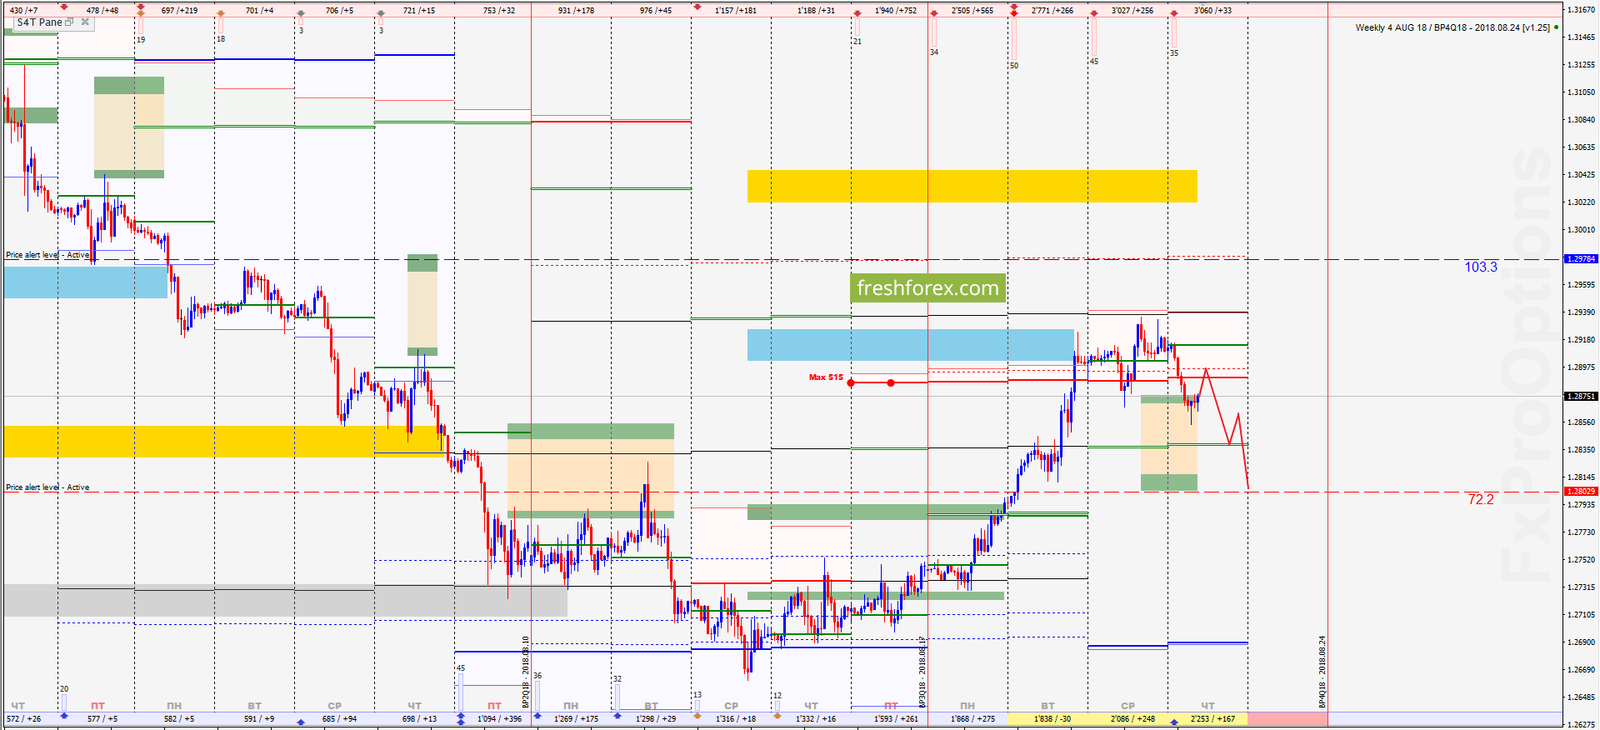The height and width of the screenshot is (730, 1600).
Task: Click the green status dot beside '[v1.25]'
Action: [1556, 27]
